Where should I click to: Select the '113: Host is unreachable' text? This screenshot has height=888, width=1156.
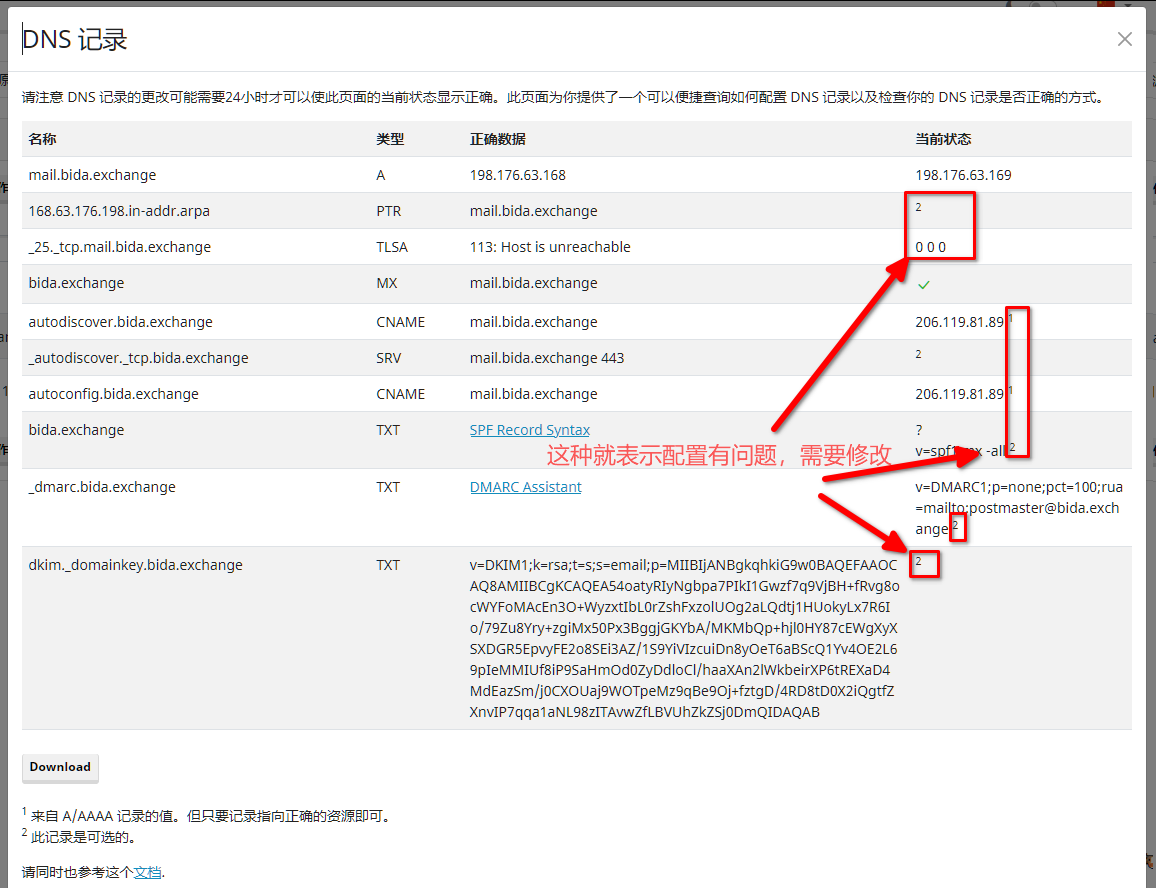point(550,247)
